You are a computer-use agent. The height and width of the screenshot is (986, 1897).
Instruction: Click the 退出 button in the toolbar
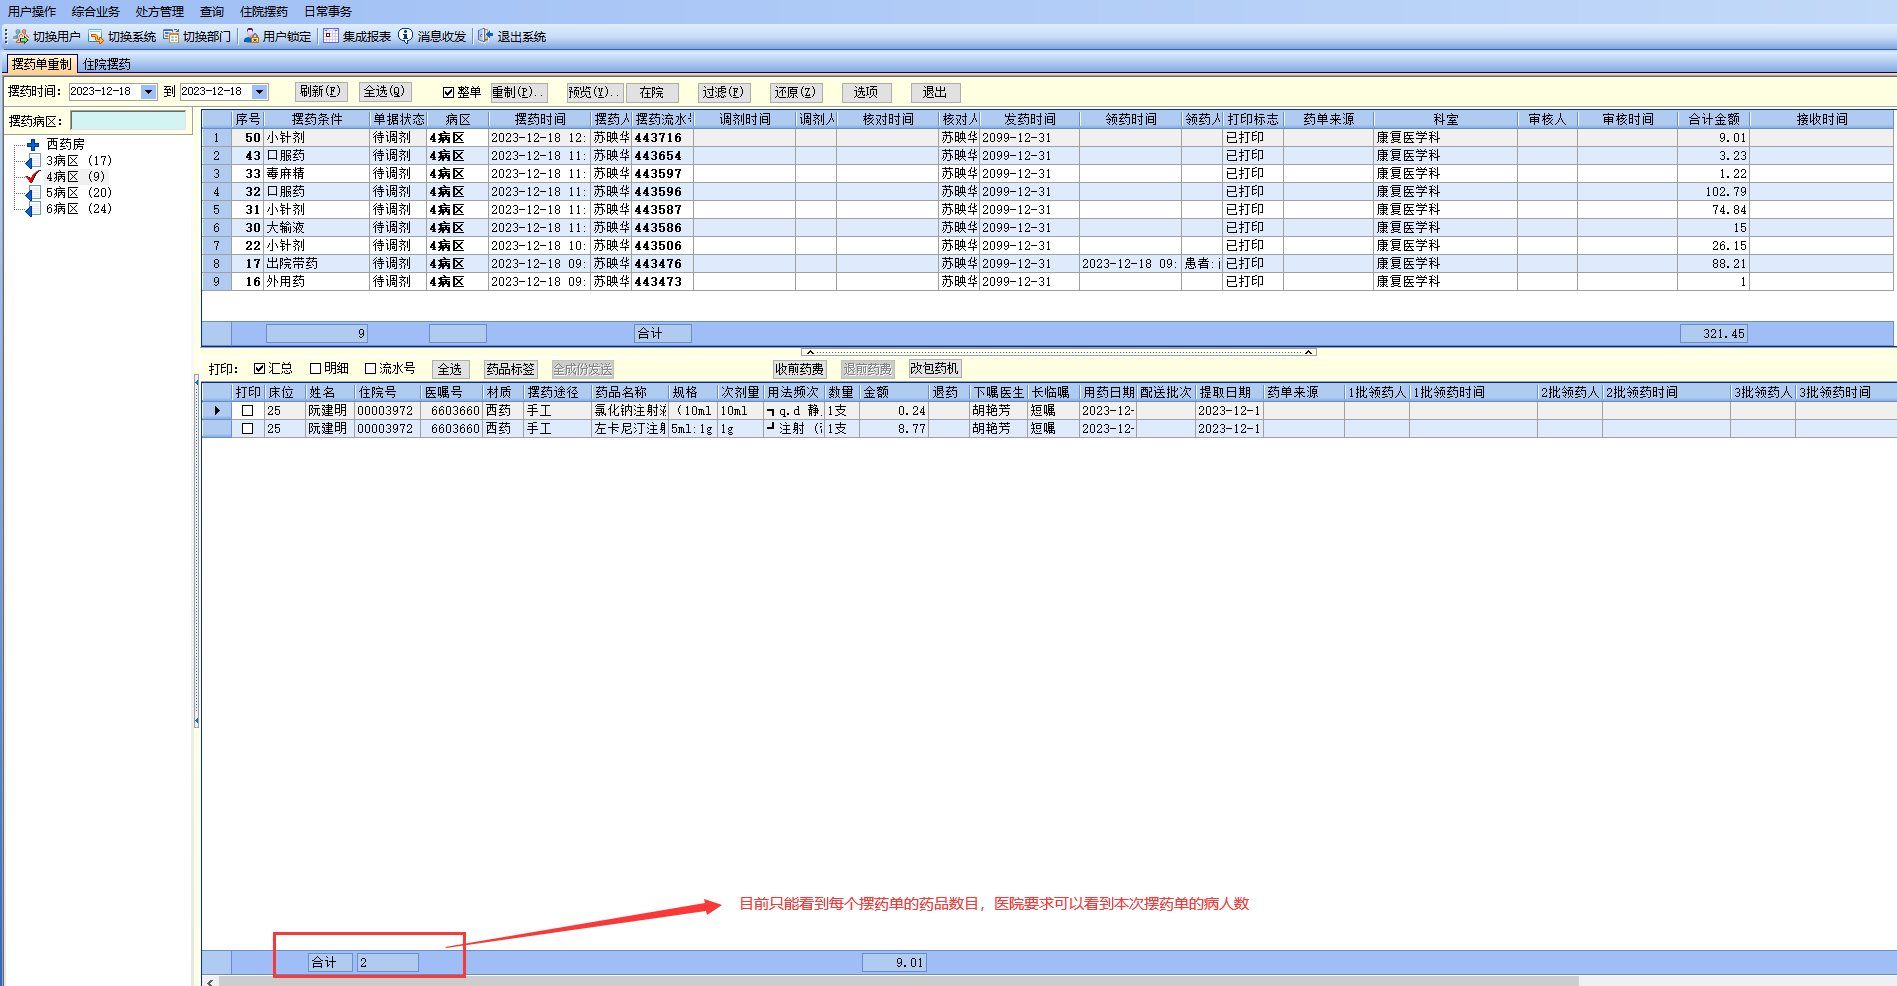935,92
